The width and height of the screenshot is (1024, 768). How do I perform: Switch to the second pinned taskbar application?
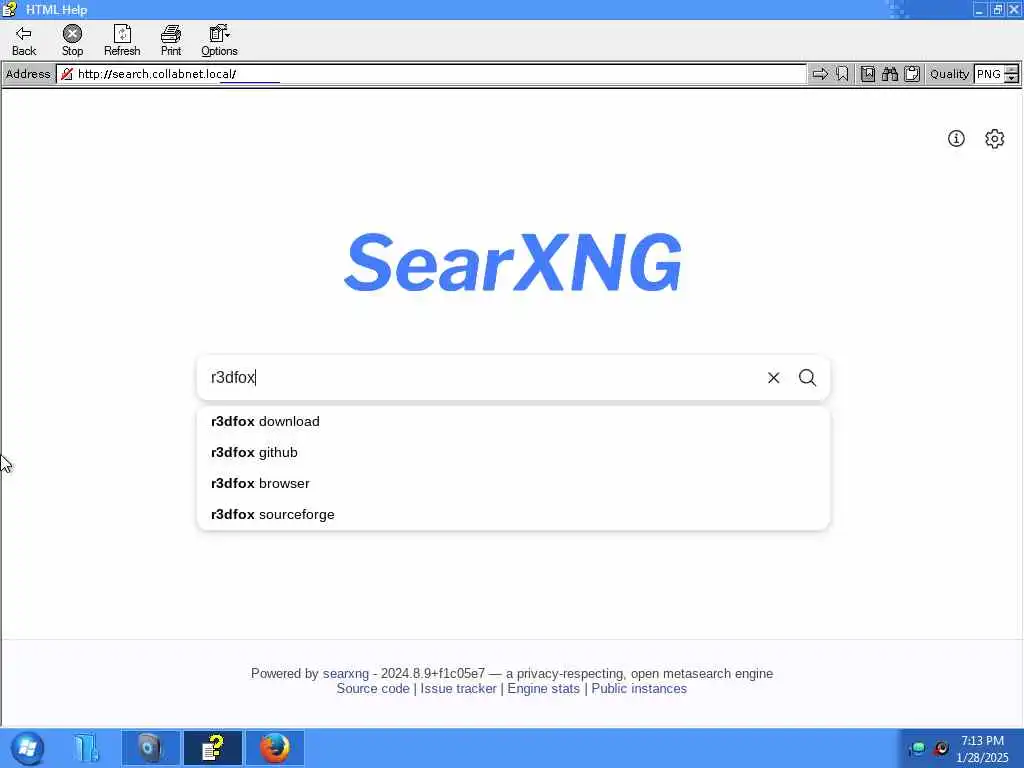point(150,748)
